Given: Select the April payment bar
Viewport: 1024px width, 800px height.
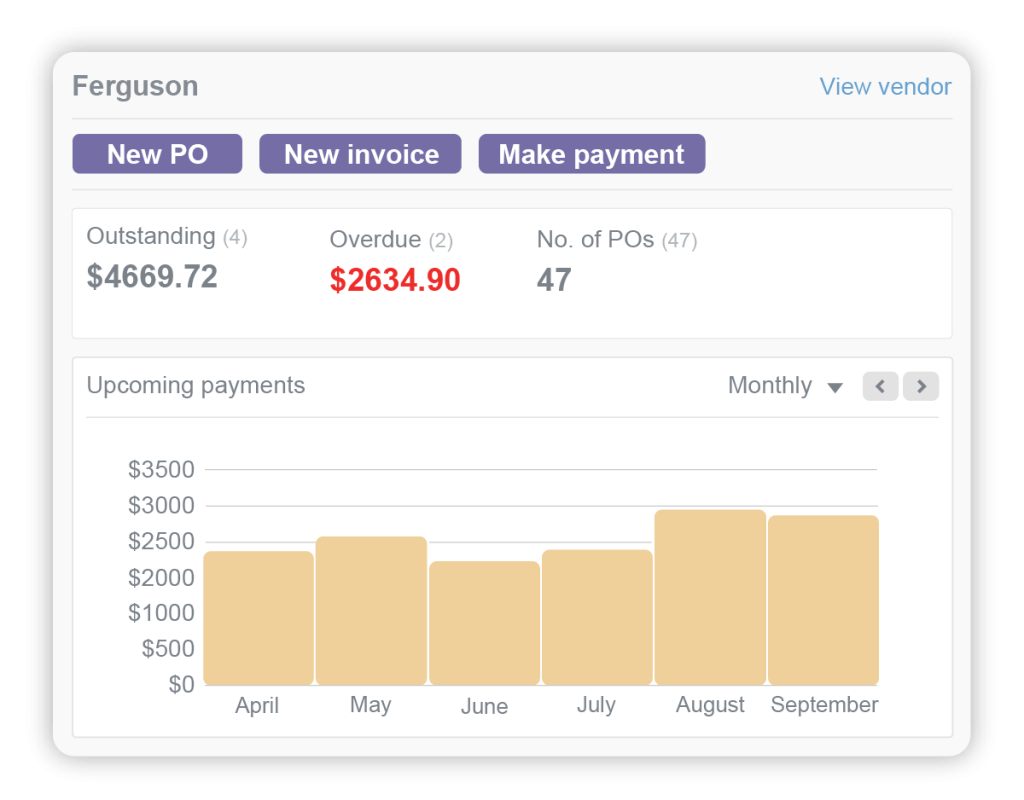Looking at the screenshot, I should (258, 615).
